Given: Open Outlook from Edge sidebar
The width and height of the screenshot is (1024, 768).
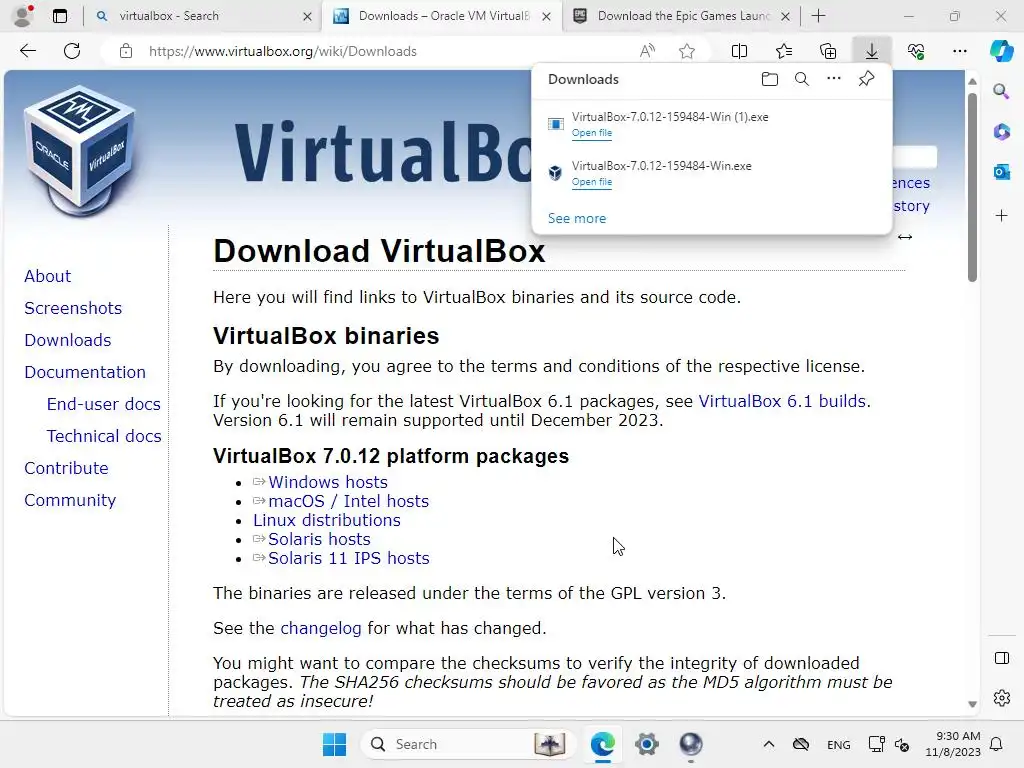Looking at the screenshot, I should [1001, 172].
